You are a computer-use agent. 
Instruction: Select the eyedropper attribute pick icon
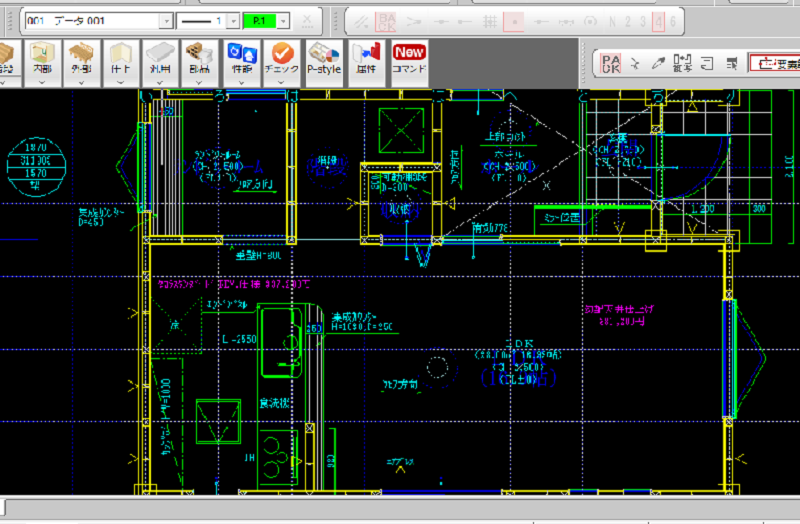click(x=659, y=63)
